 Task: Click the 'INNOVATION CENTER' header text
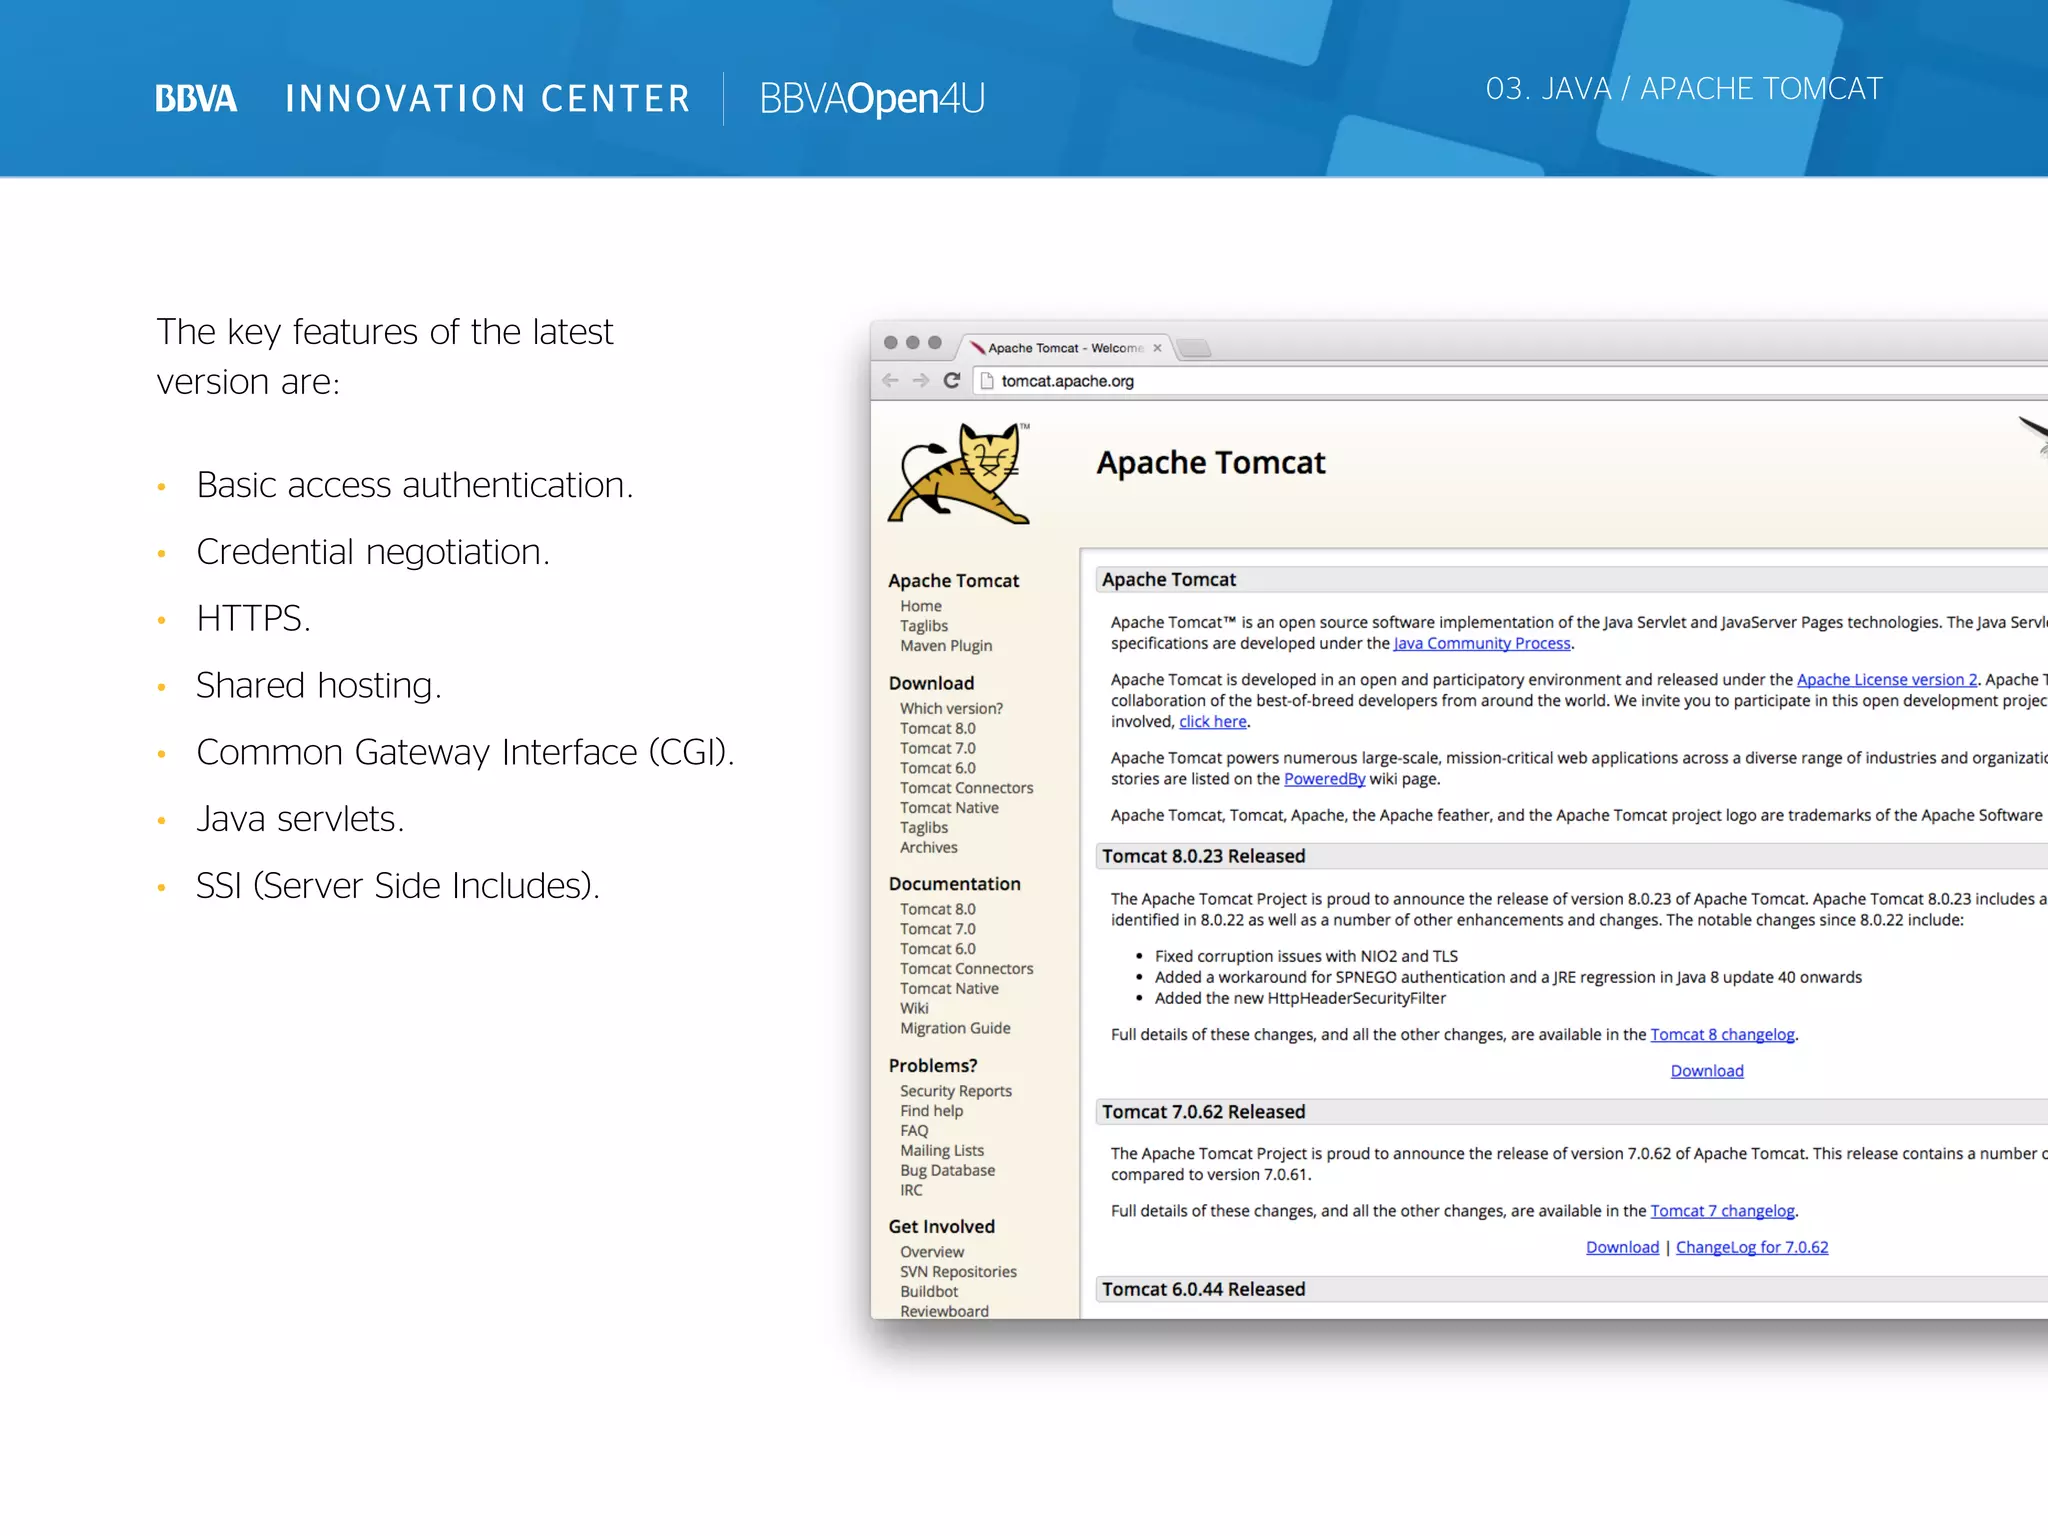point(488,99)
